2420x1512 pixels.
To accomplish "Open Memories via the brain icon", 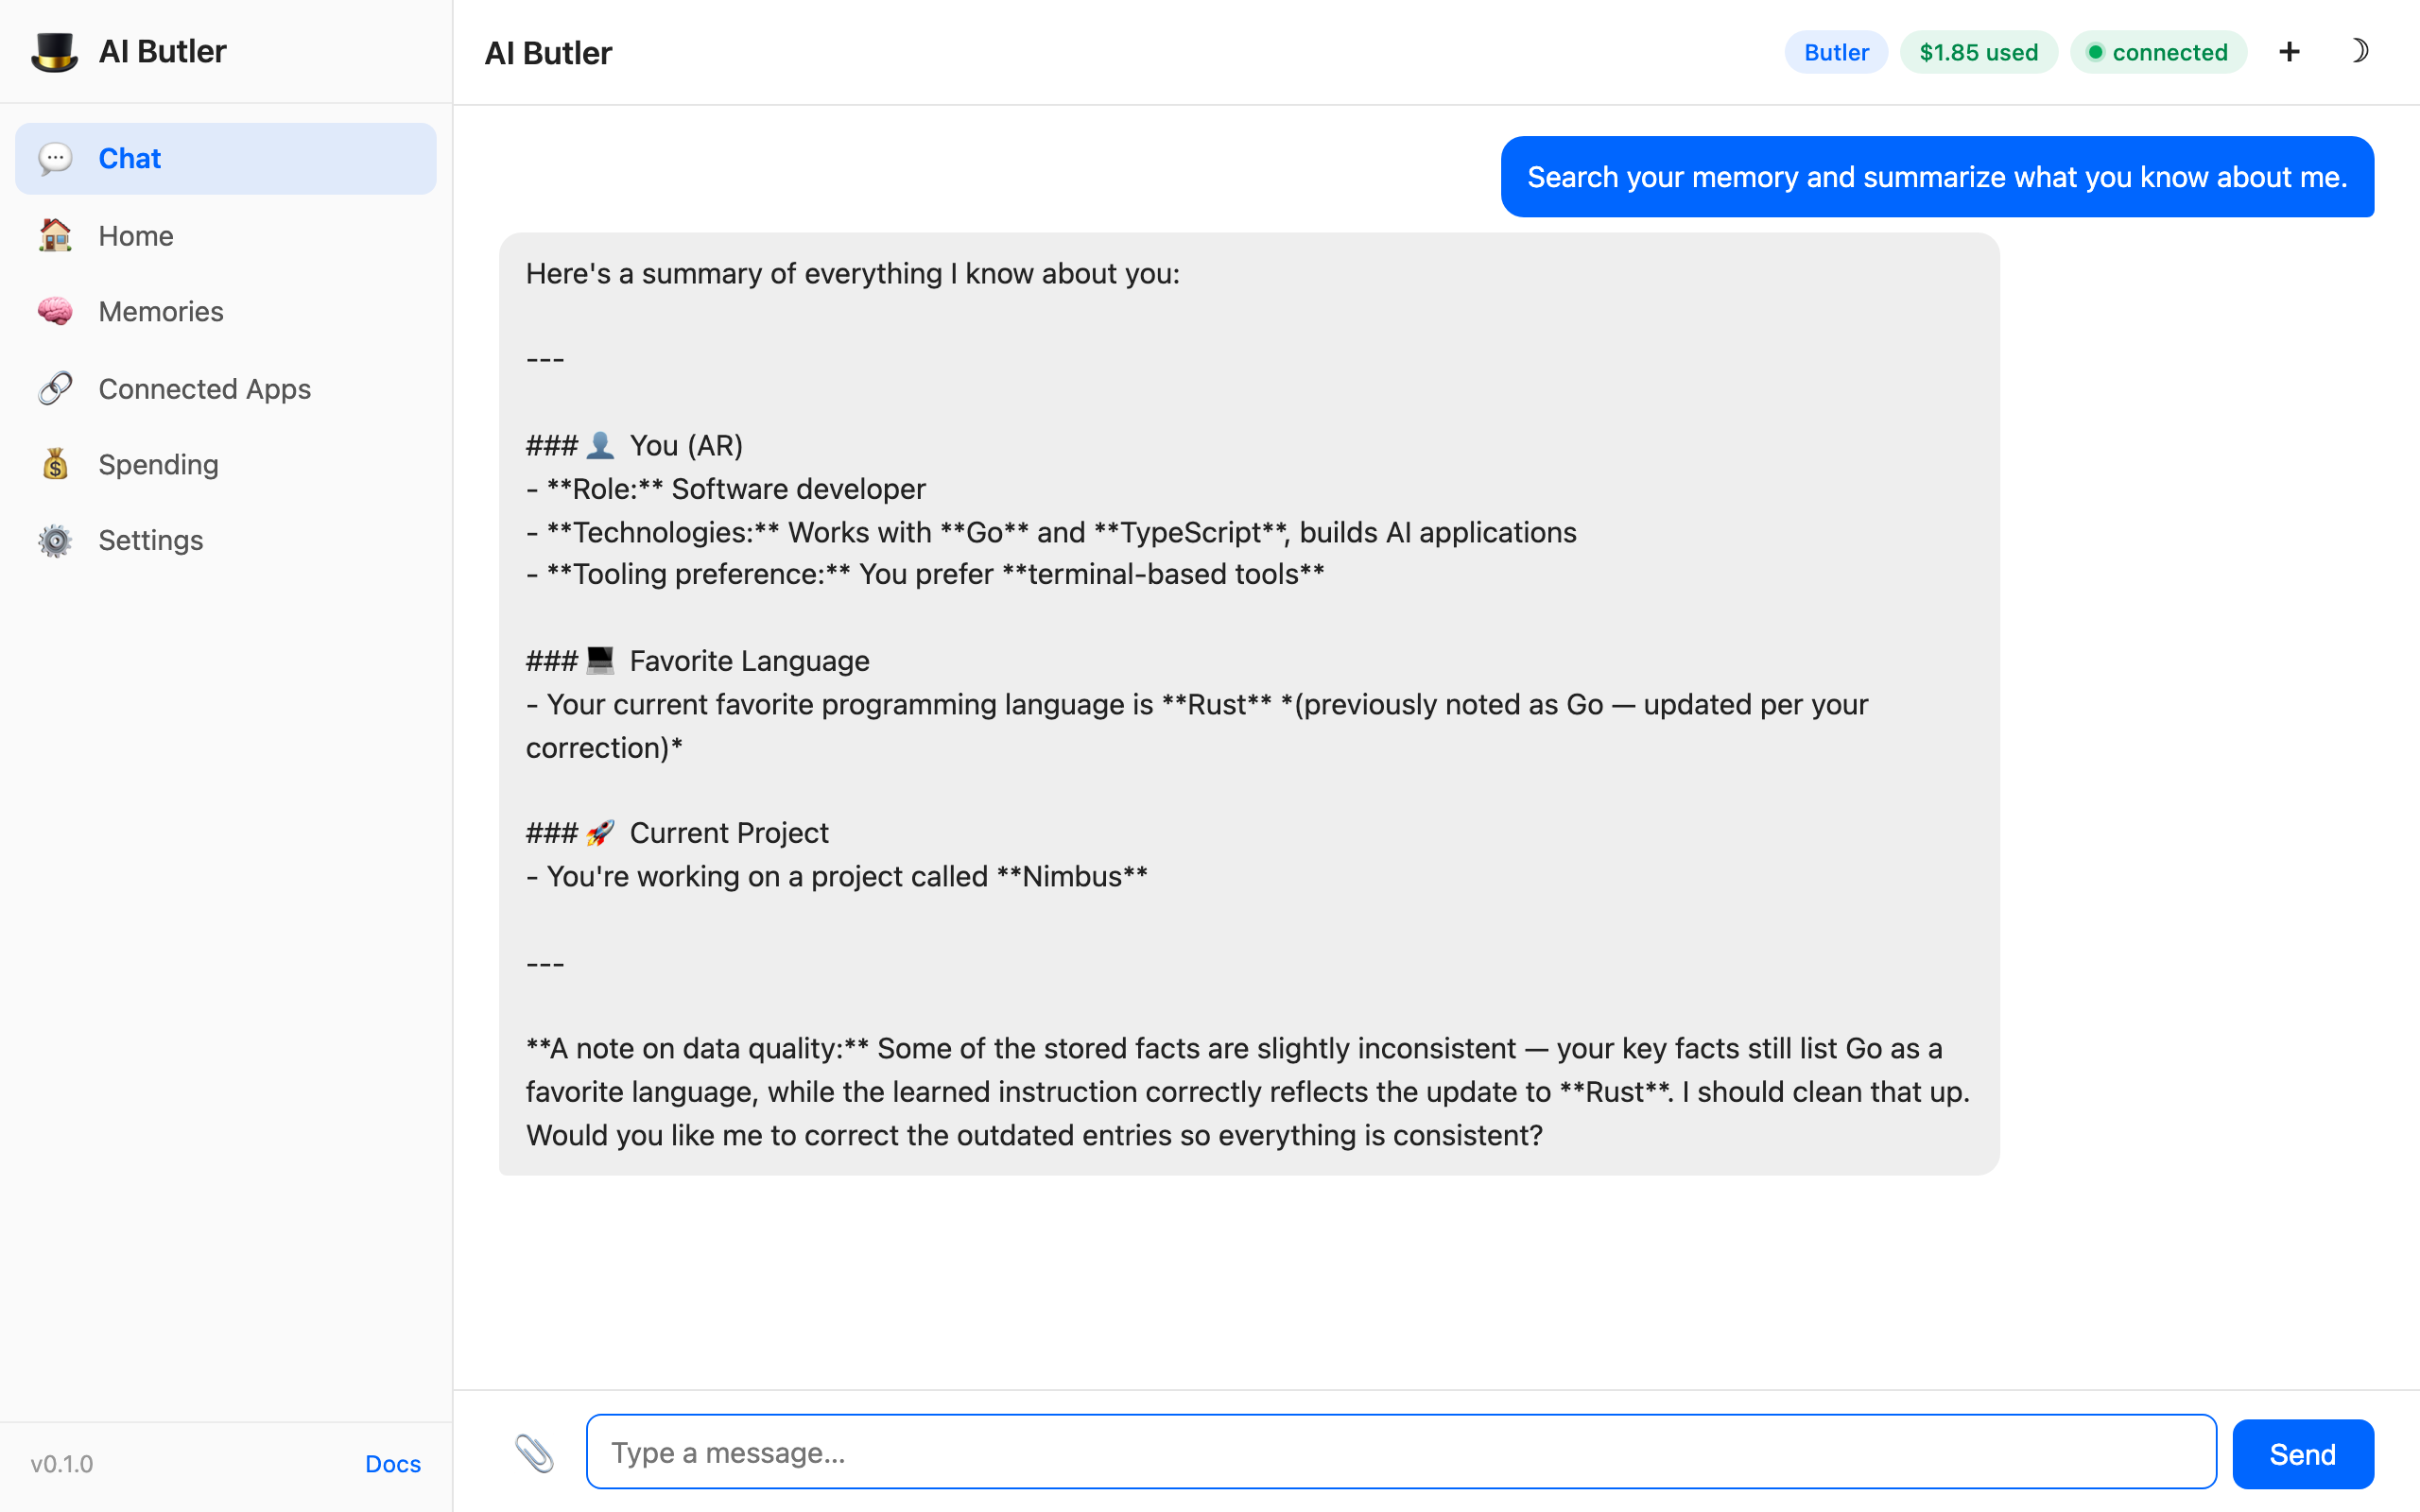I will click(x=55, y=311).
